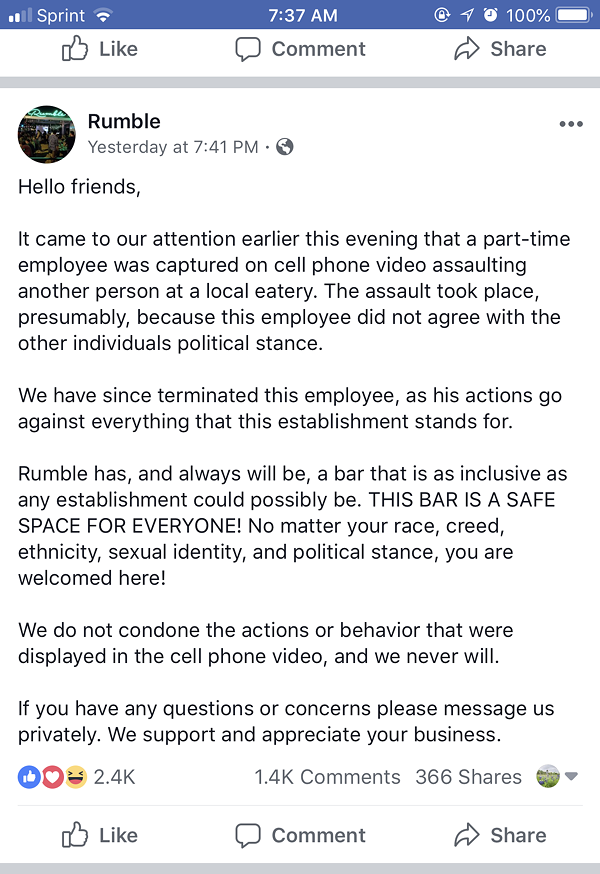The width and height of the screenshot is (600, 874).
Task: Open the three-dots post options menu
Action: (571, 124)
